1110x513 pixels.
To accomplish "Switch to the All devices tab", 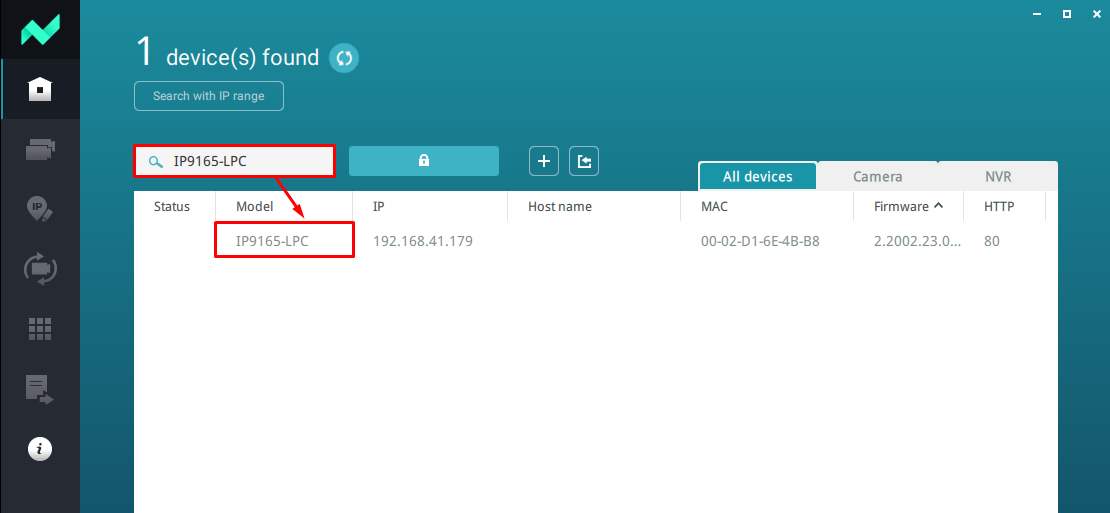I will pyautogui.click(x=757, y=176).
